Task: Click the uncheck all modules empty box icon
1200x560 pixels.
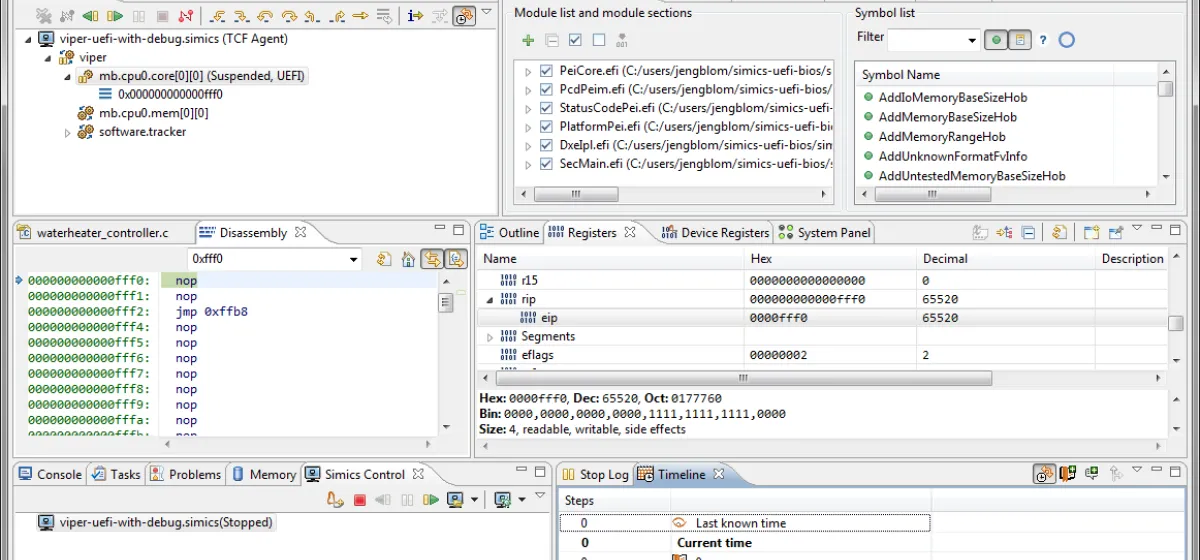Action: tap(599, 40)
